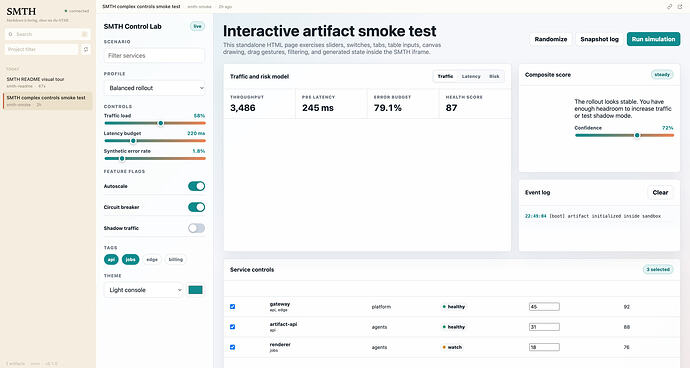Screen dimensions: 690x368
Task: Click the magnifier icon in the sidebar Search box
Action: 11,34
